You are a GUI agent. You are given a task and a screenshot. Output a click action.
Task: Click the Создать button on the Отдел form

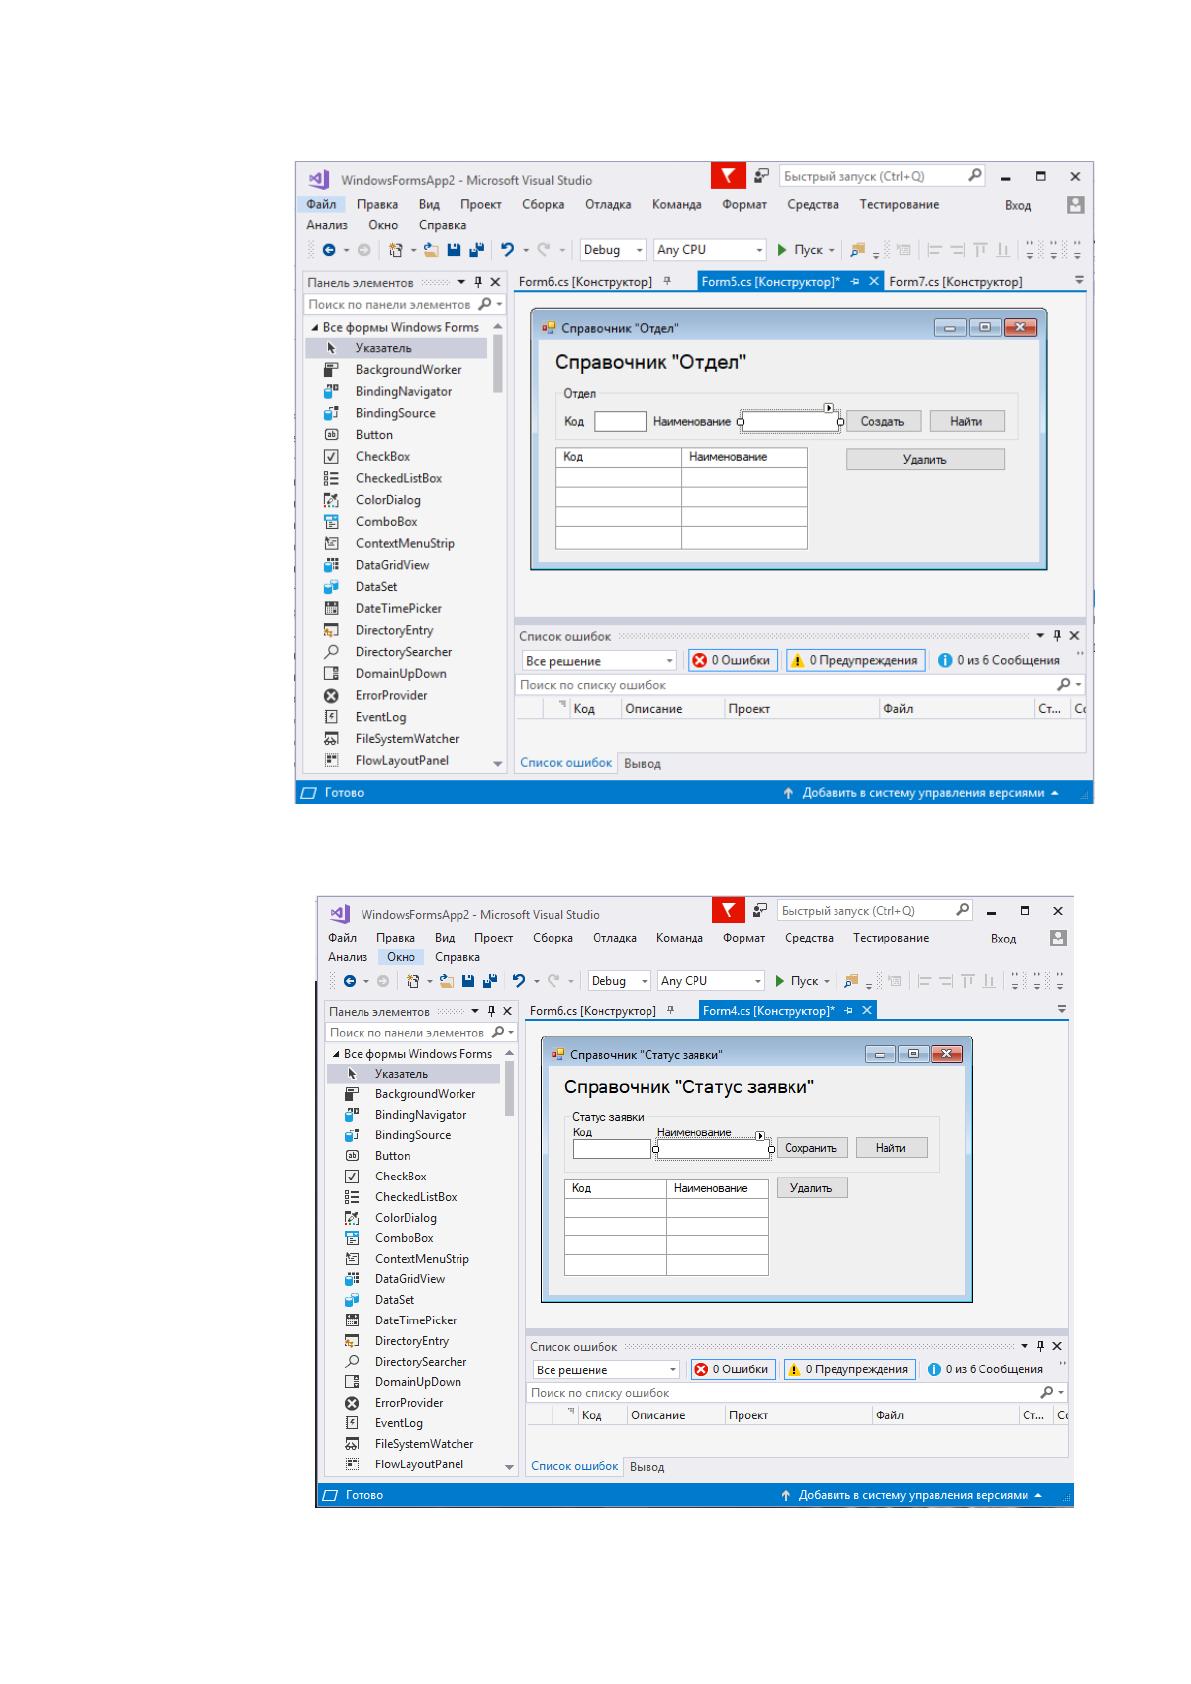[883, 421]
